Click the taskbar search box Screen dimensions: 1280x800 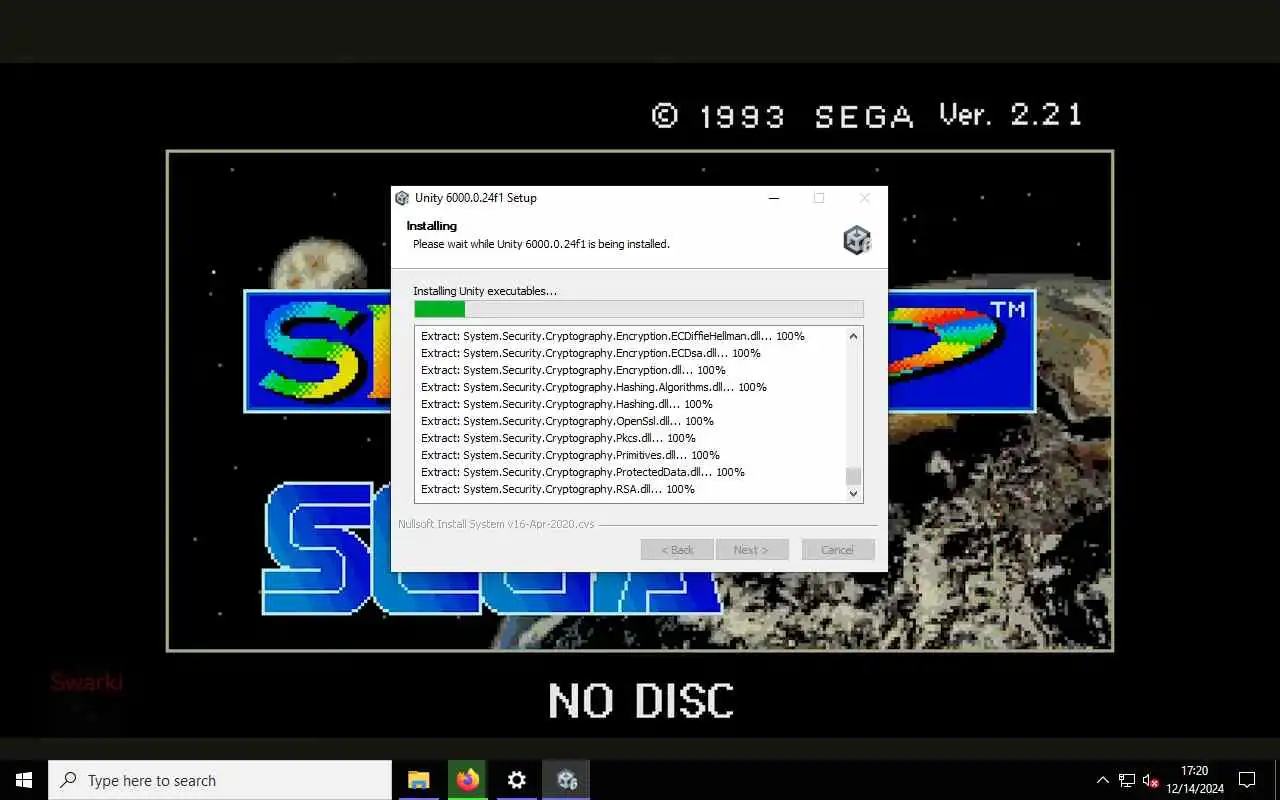pos(220,780)
